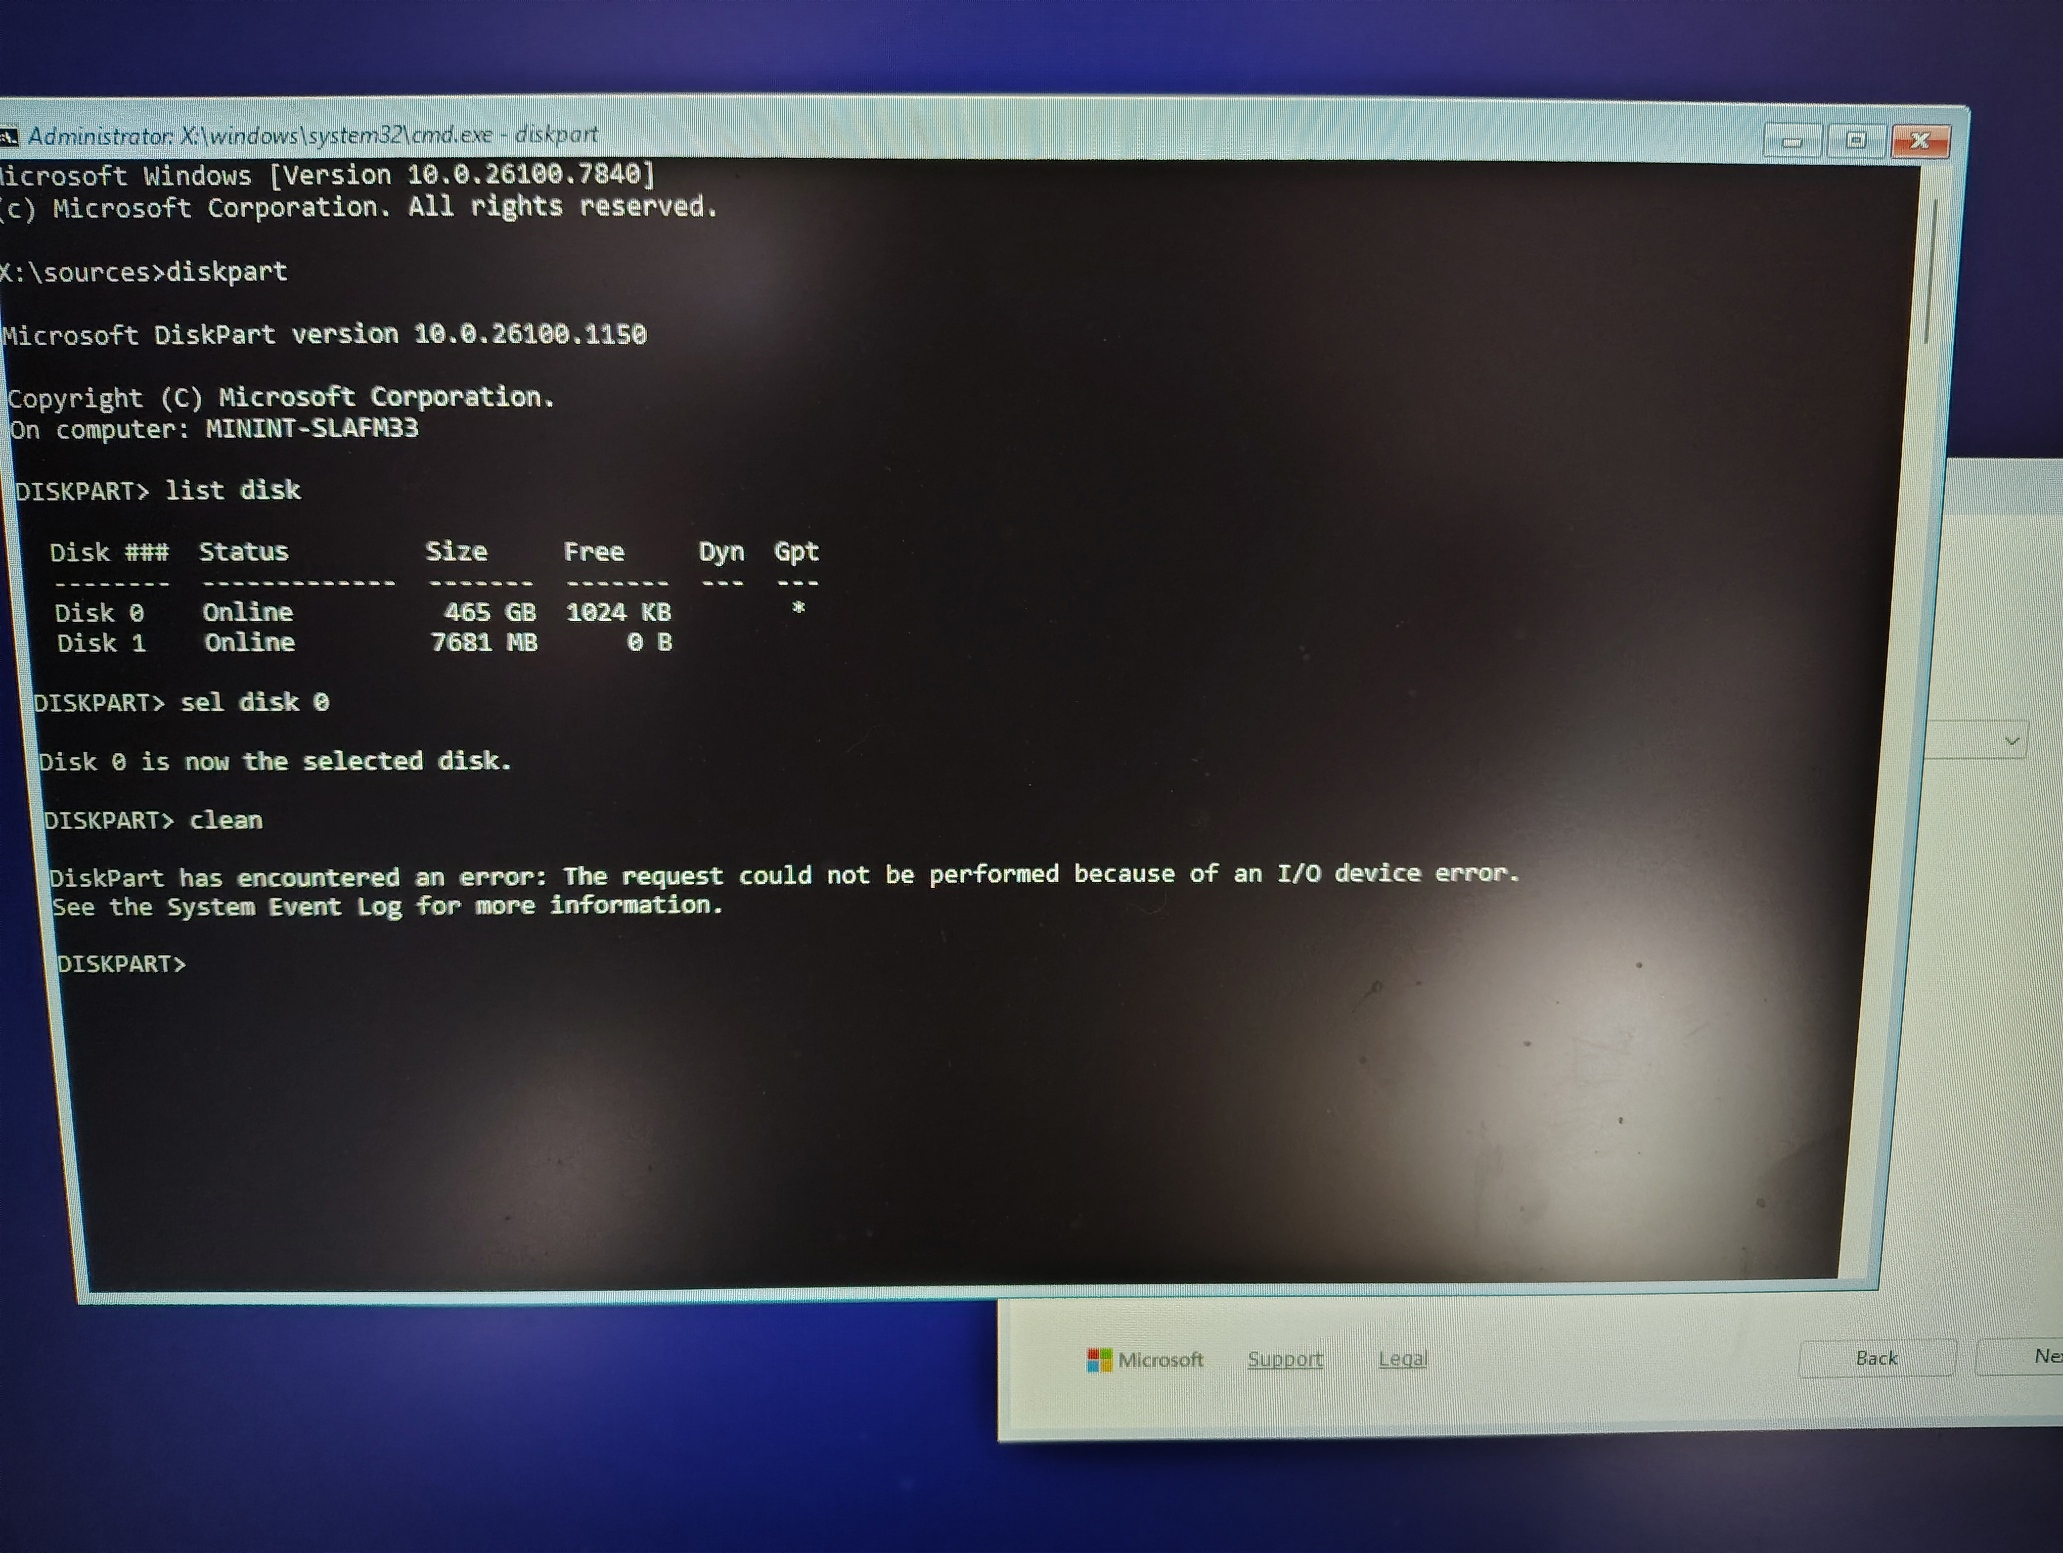Maximize the diskpart command window

(x=1856, y=140)
